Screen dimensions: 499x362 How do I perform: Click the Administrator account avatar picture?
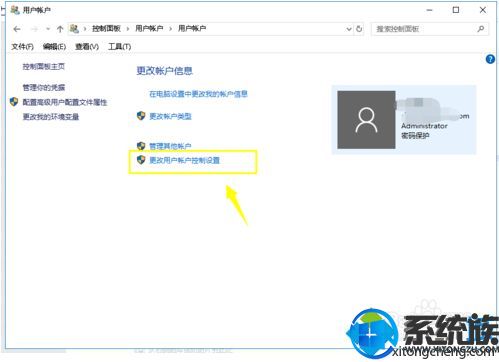click(366, 120)
